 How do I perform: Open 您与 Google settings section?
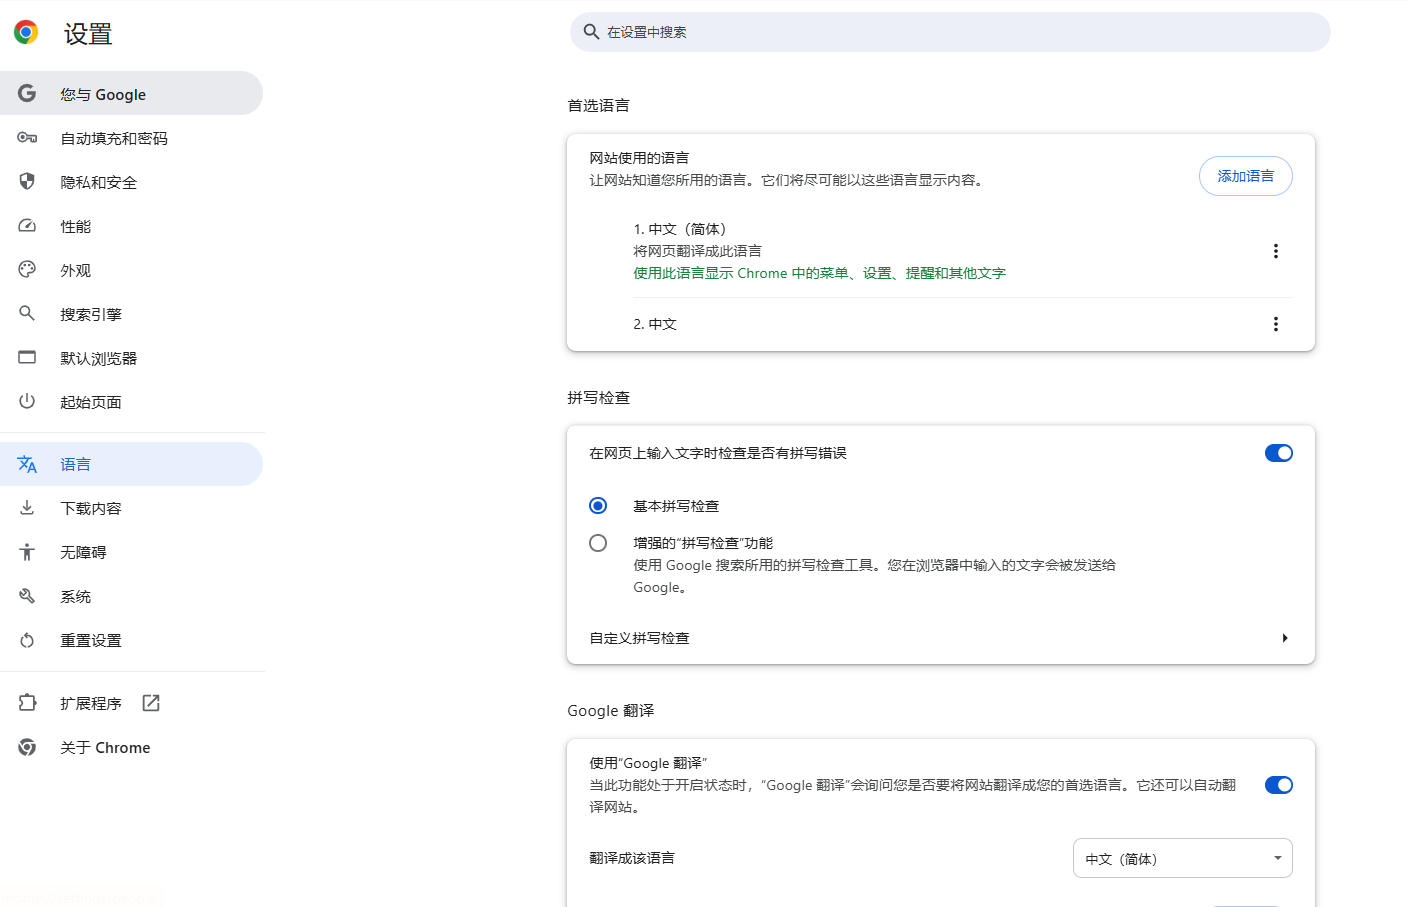[131, 93]
